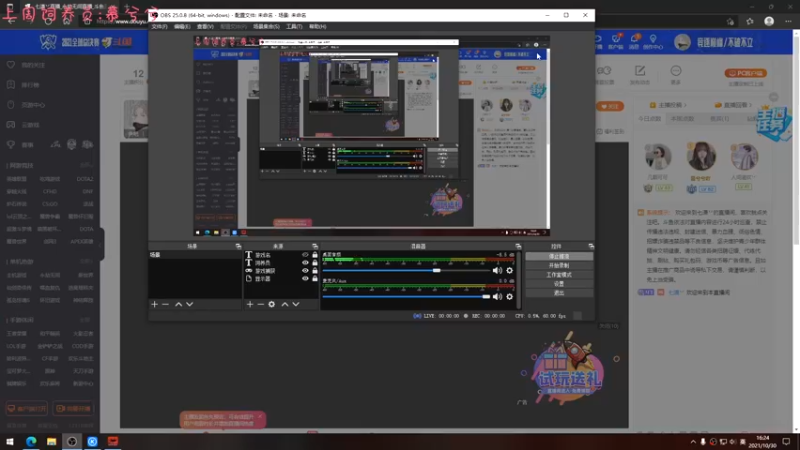The width and height of the screenshot is (800, 450).
Task: Move source down in Sources panel
Action: tap(295, 304)
